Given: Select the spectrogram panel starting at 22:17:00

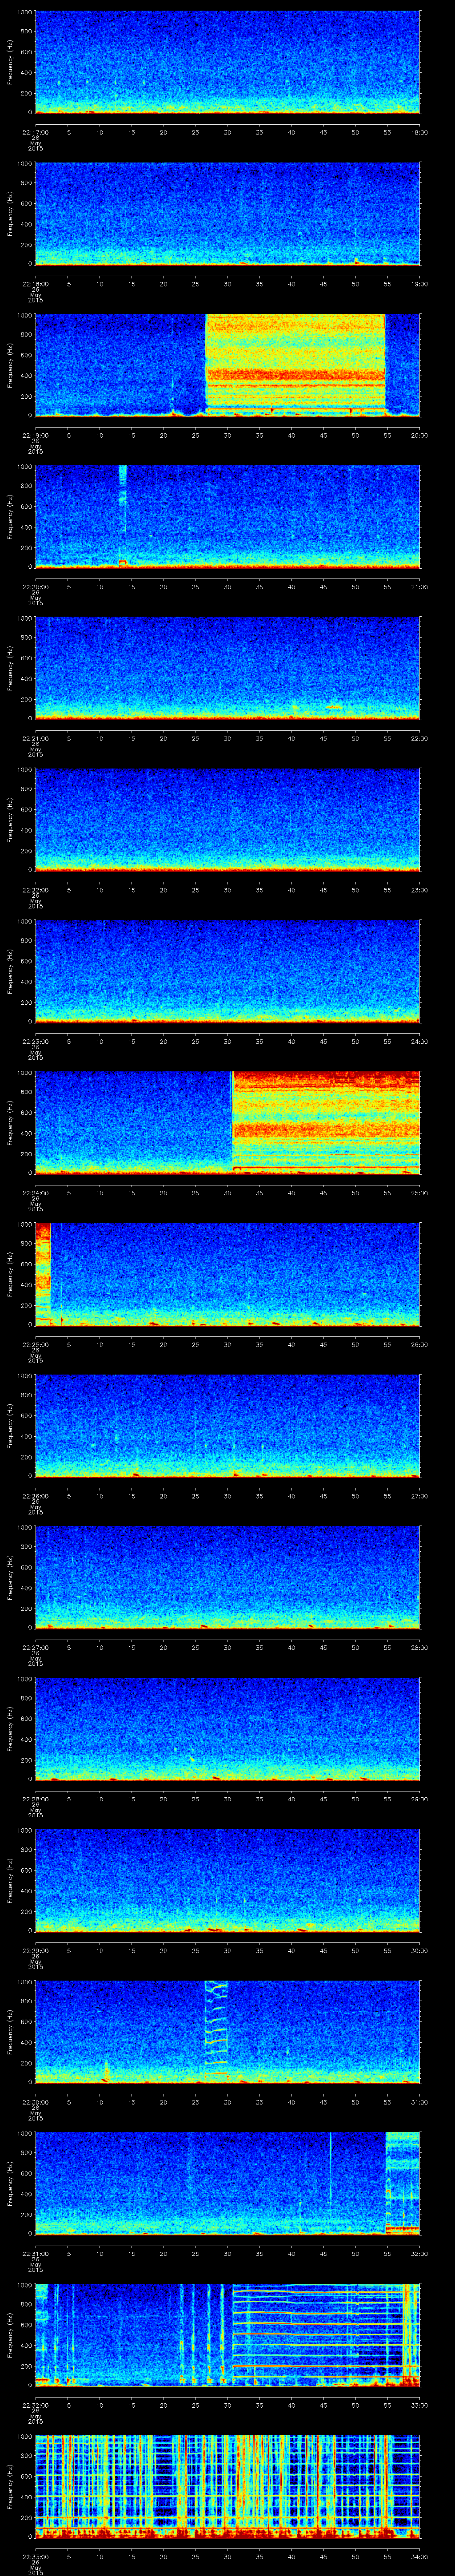Looking at the screenshot, I should [227, 62].
